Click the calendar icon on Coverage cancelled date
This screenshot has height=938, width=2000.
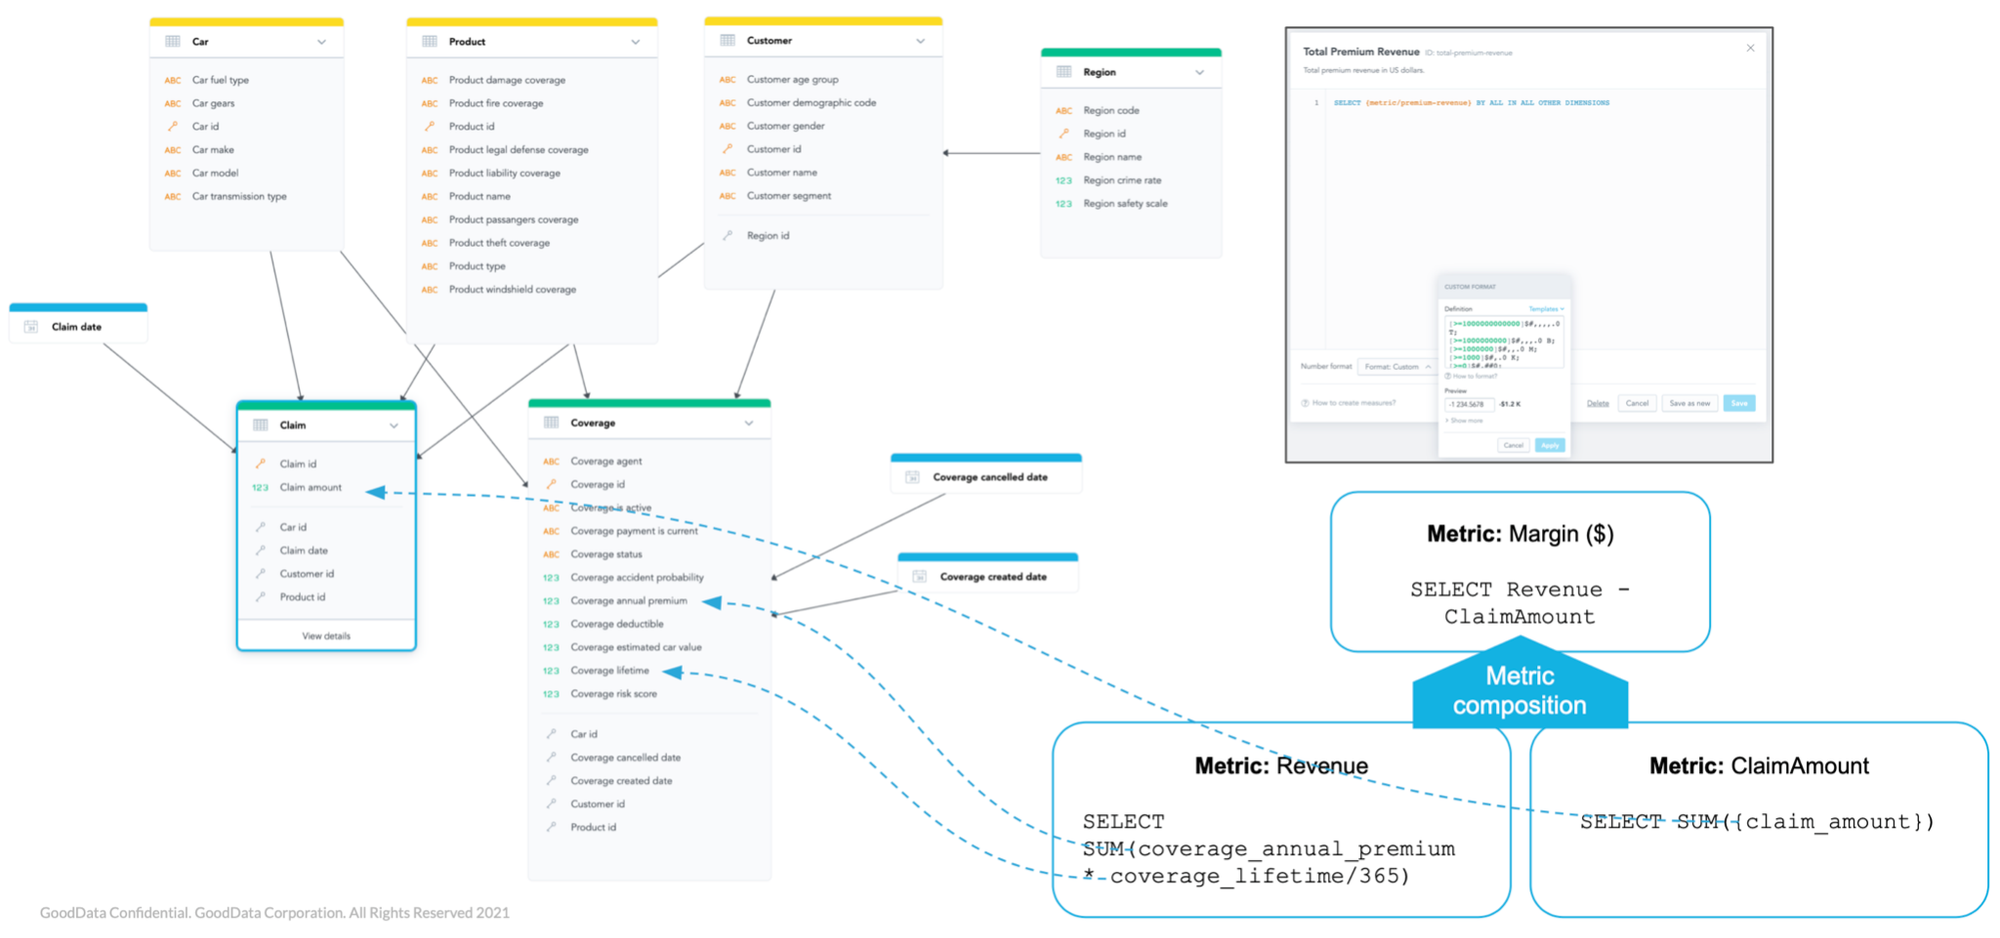910,476
